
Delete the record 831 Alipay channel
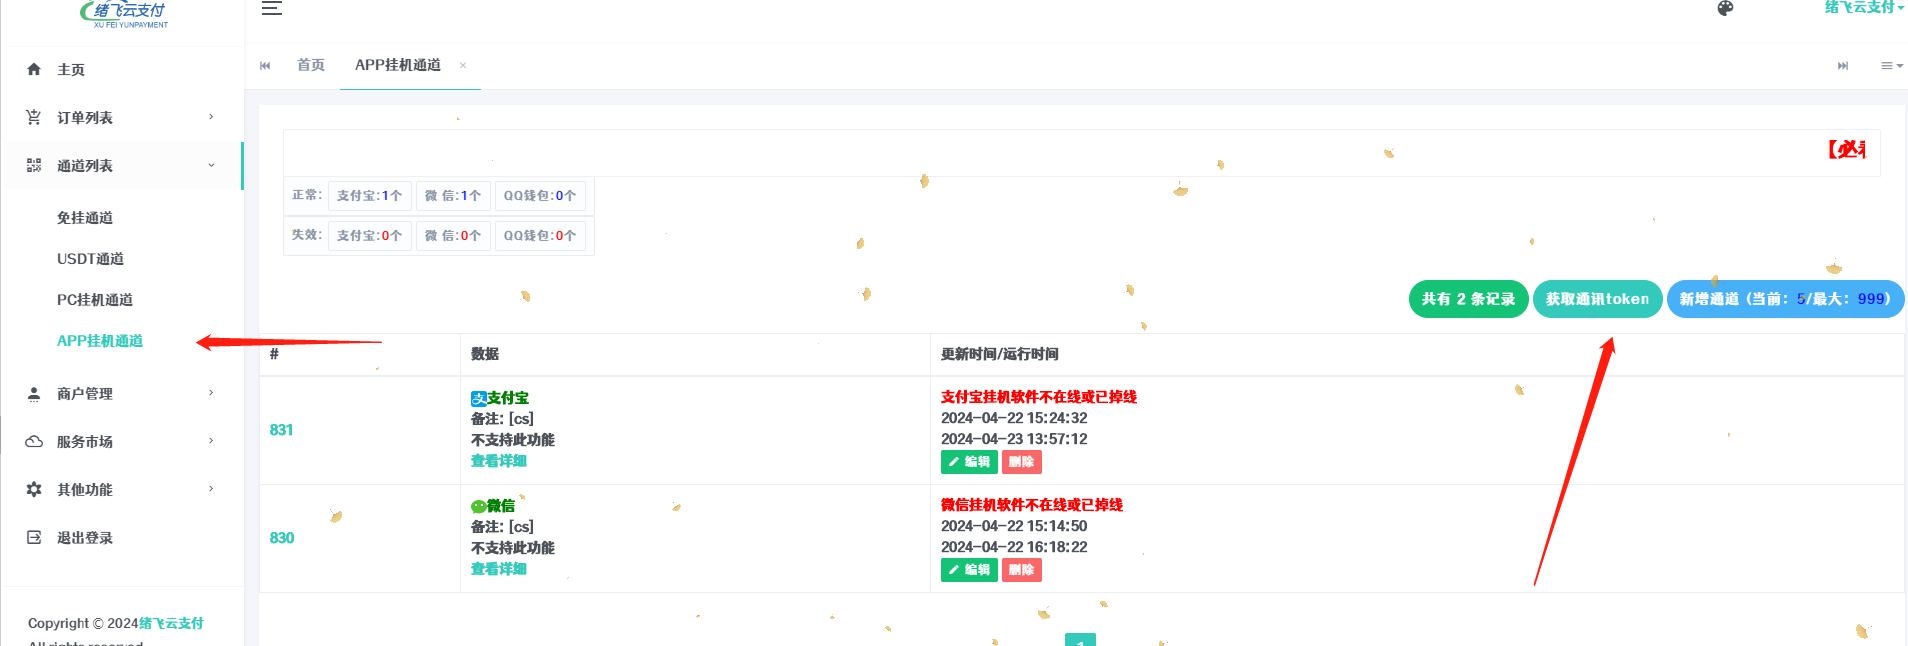[x=1022, y=462]
